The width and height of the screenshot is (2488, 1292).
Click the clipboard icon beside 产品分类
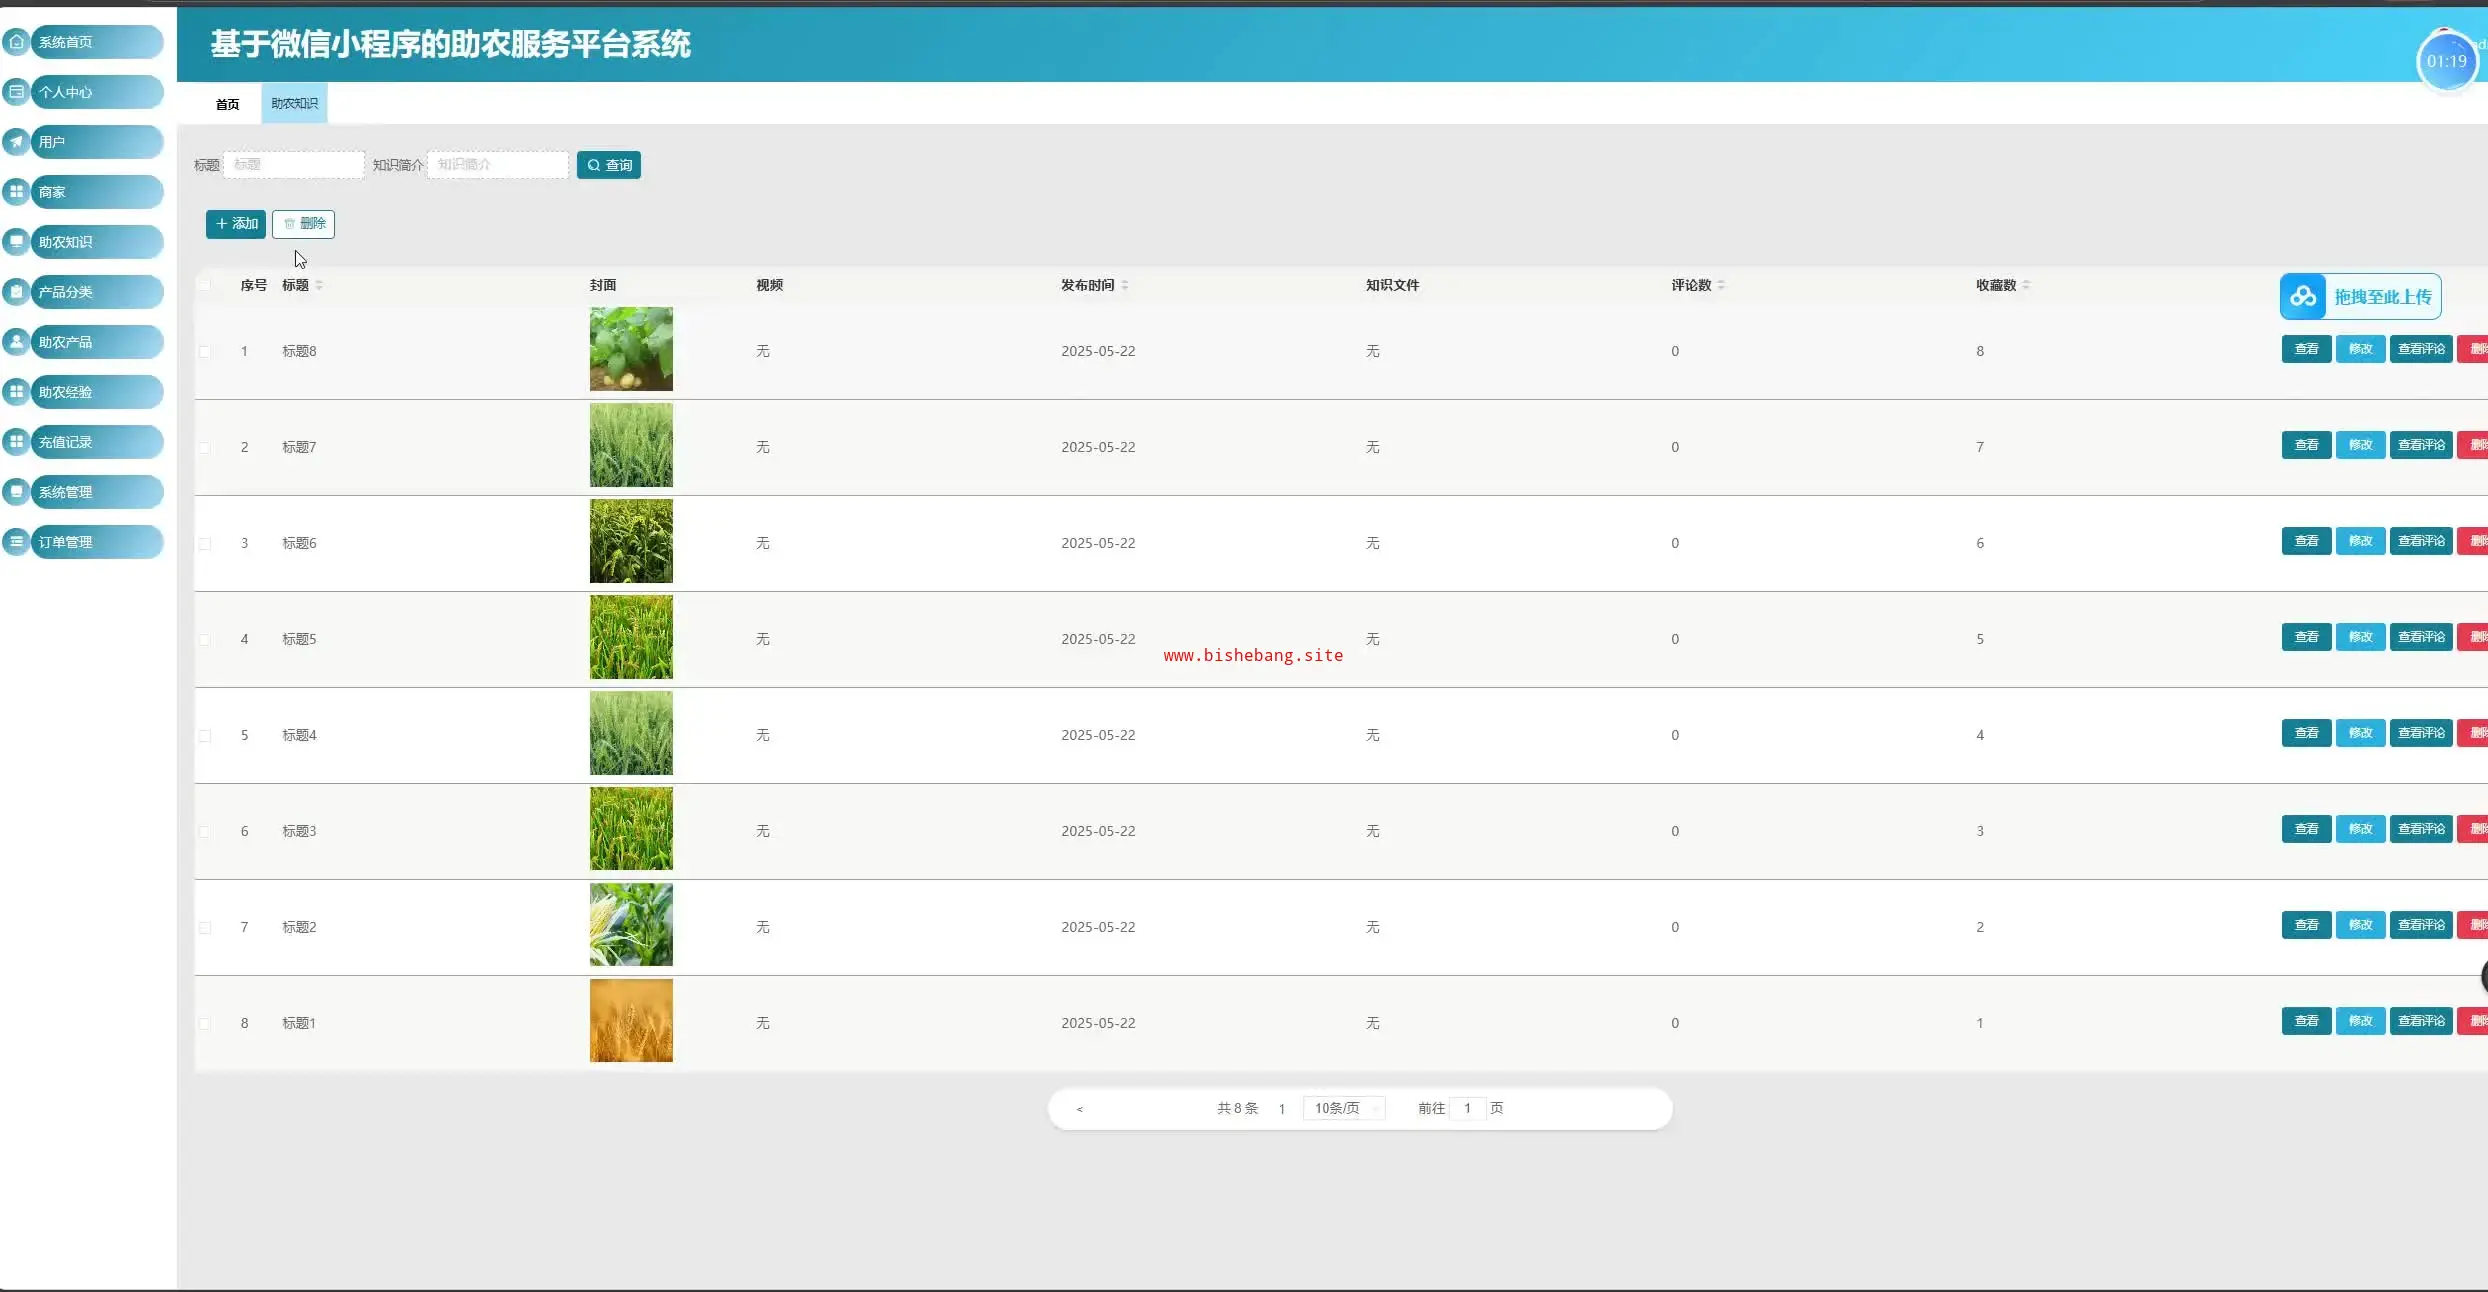pyautogui.click(x=16, y=291)
